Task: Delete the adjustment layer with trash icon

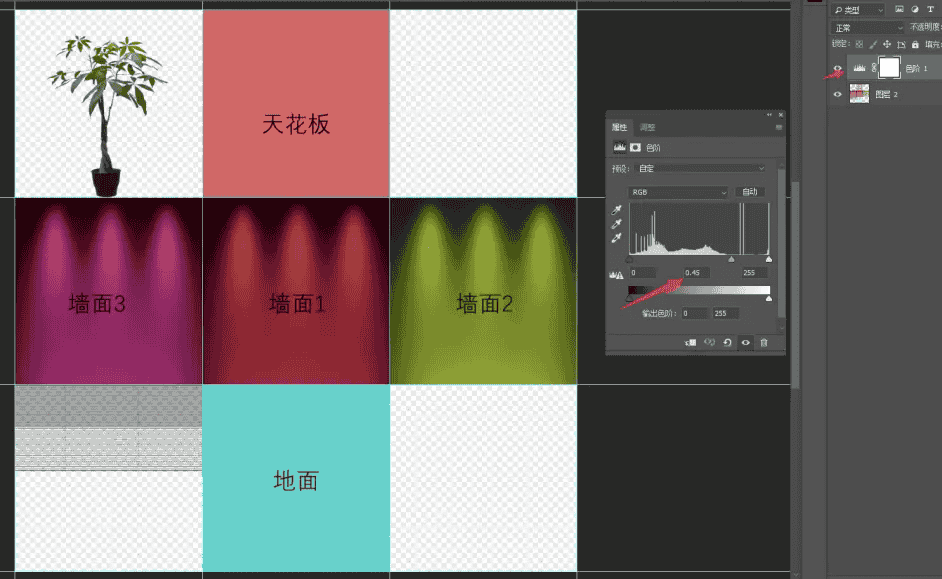Action: (764, 342)
